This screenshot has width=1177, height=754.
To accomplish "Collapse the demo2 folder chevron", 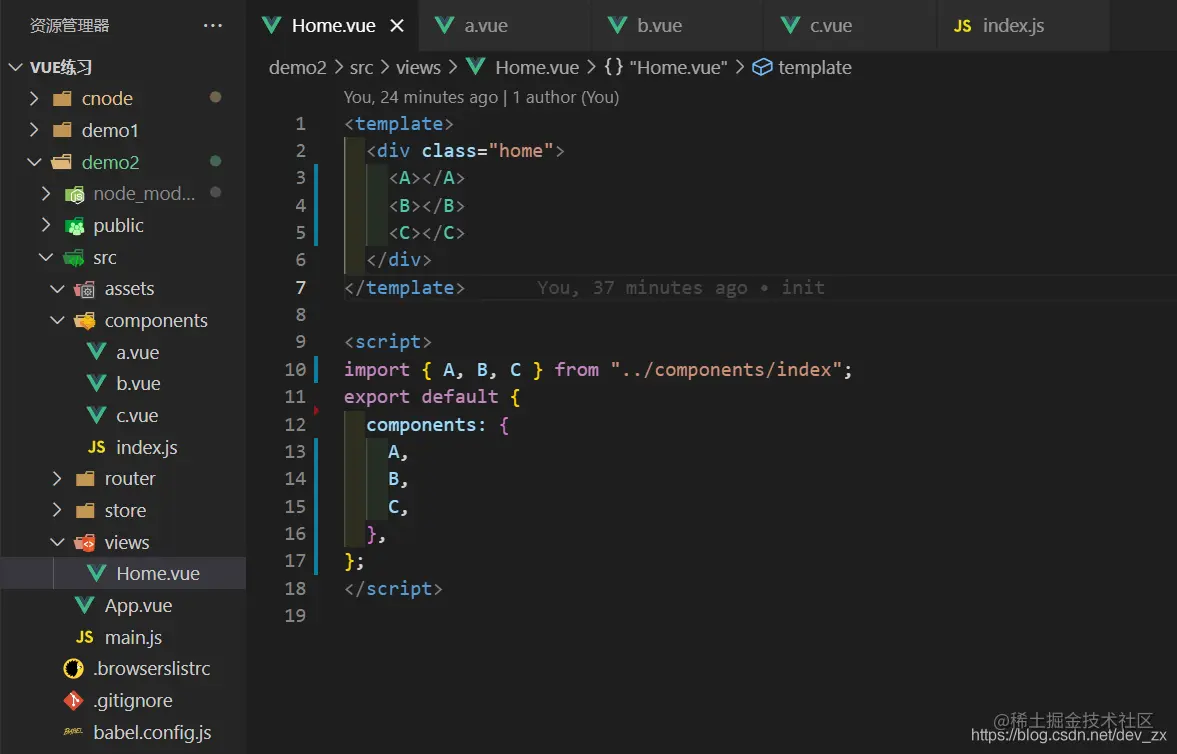I will (34, 162).
